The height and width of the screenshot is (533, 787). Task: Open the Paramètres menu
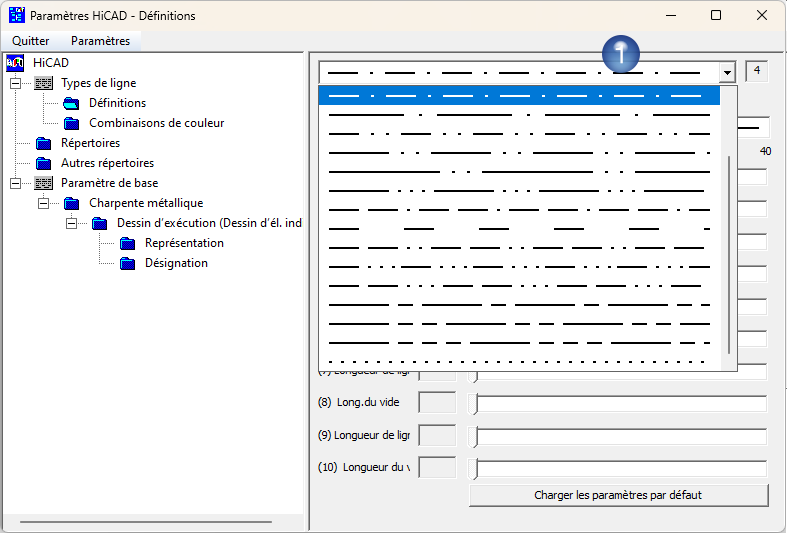click(100, 41)
